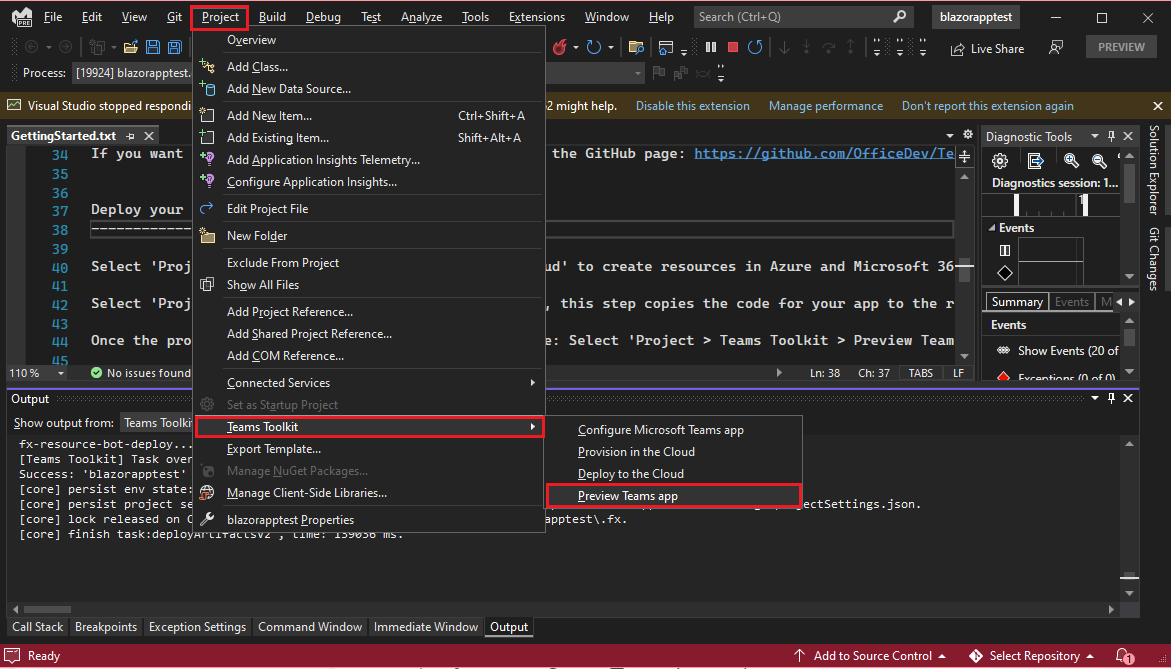Click Manage performance link
This screenshot has height=669, width=1171.
point(825,106)
